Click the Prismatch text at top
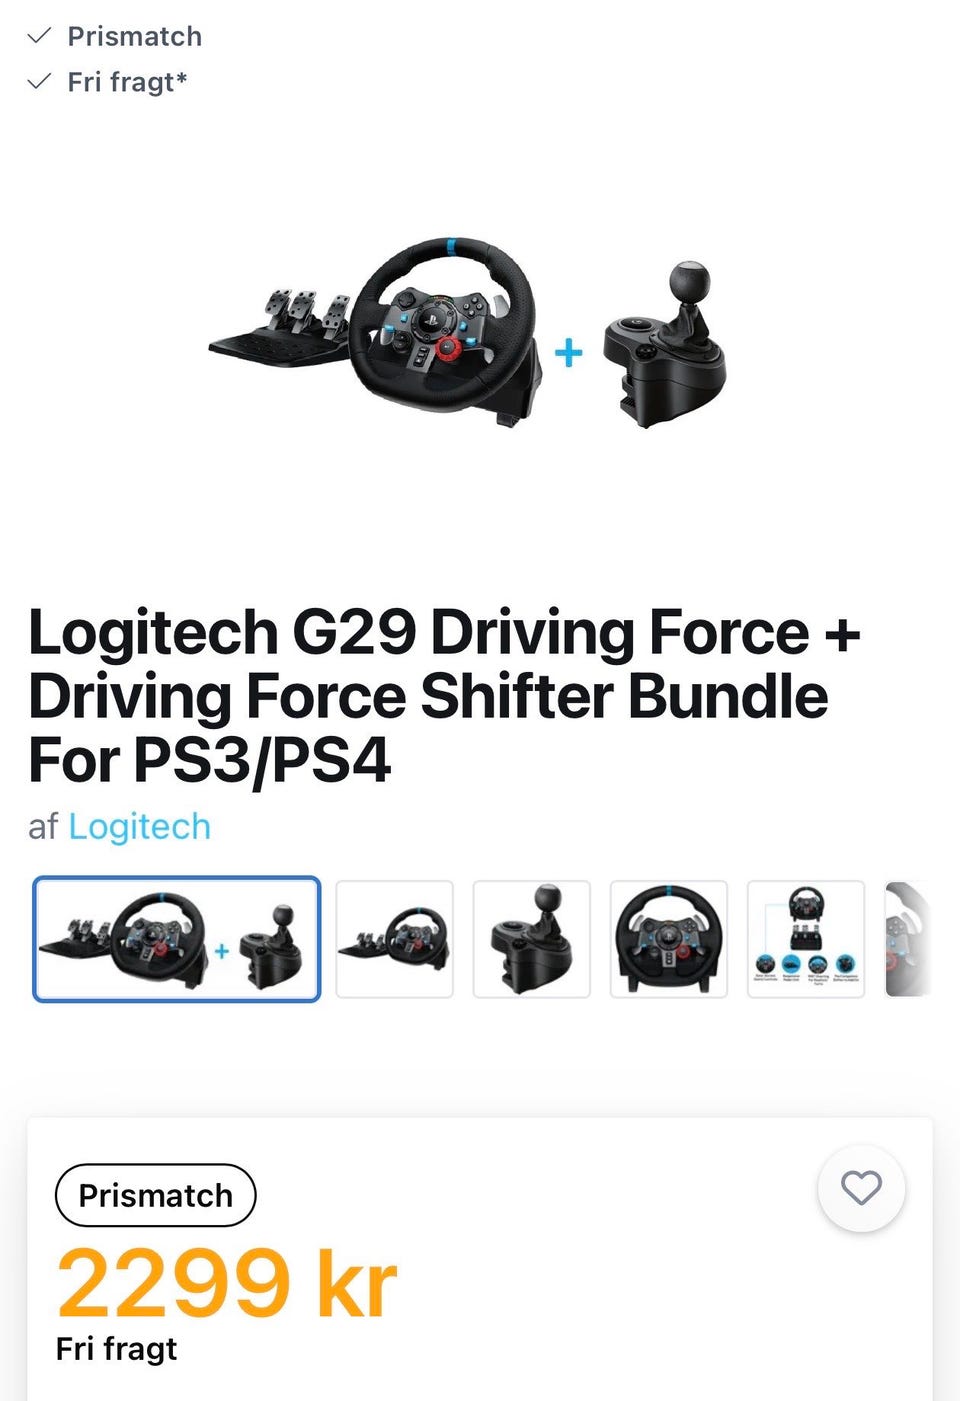Viewport: 960px width, 1401px height. tap(135, 36)
